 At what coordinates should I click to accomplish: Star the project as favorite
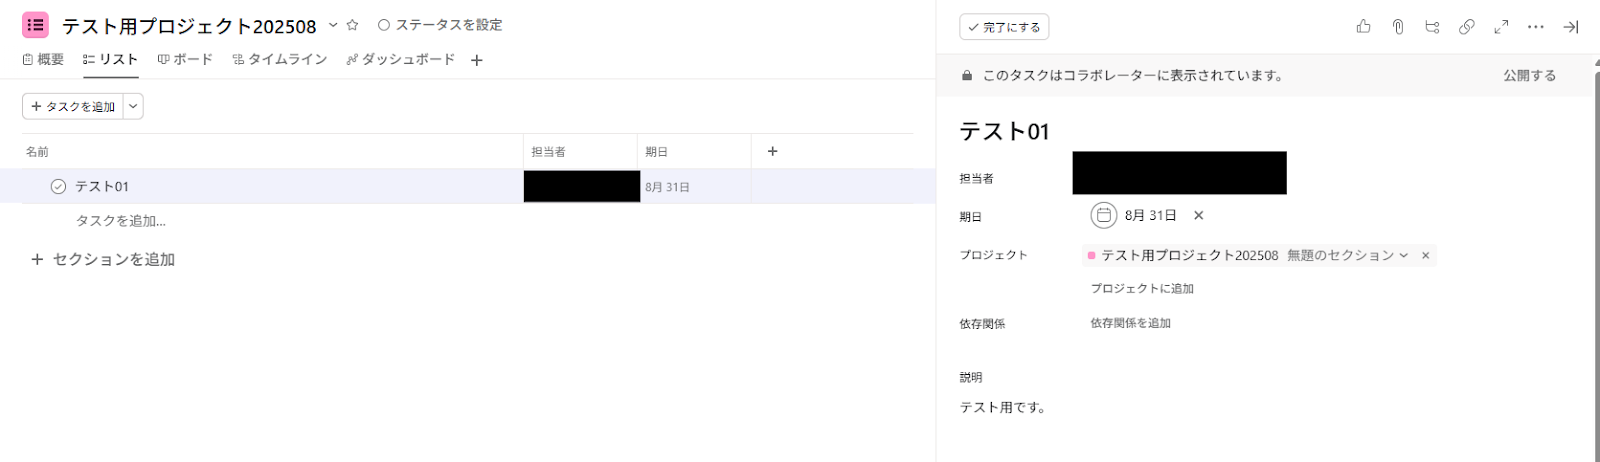pyautogui.click(x=352, y=25)
